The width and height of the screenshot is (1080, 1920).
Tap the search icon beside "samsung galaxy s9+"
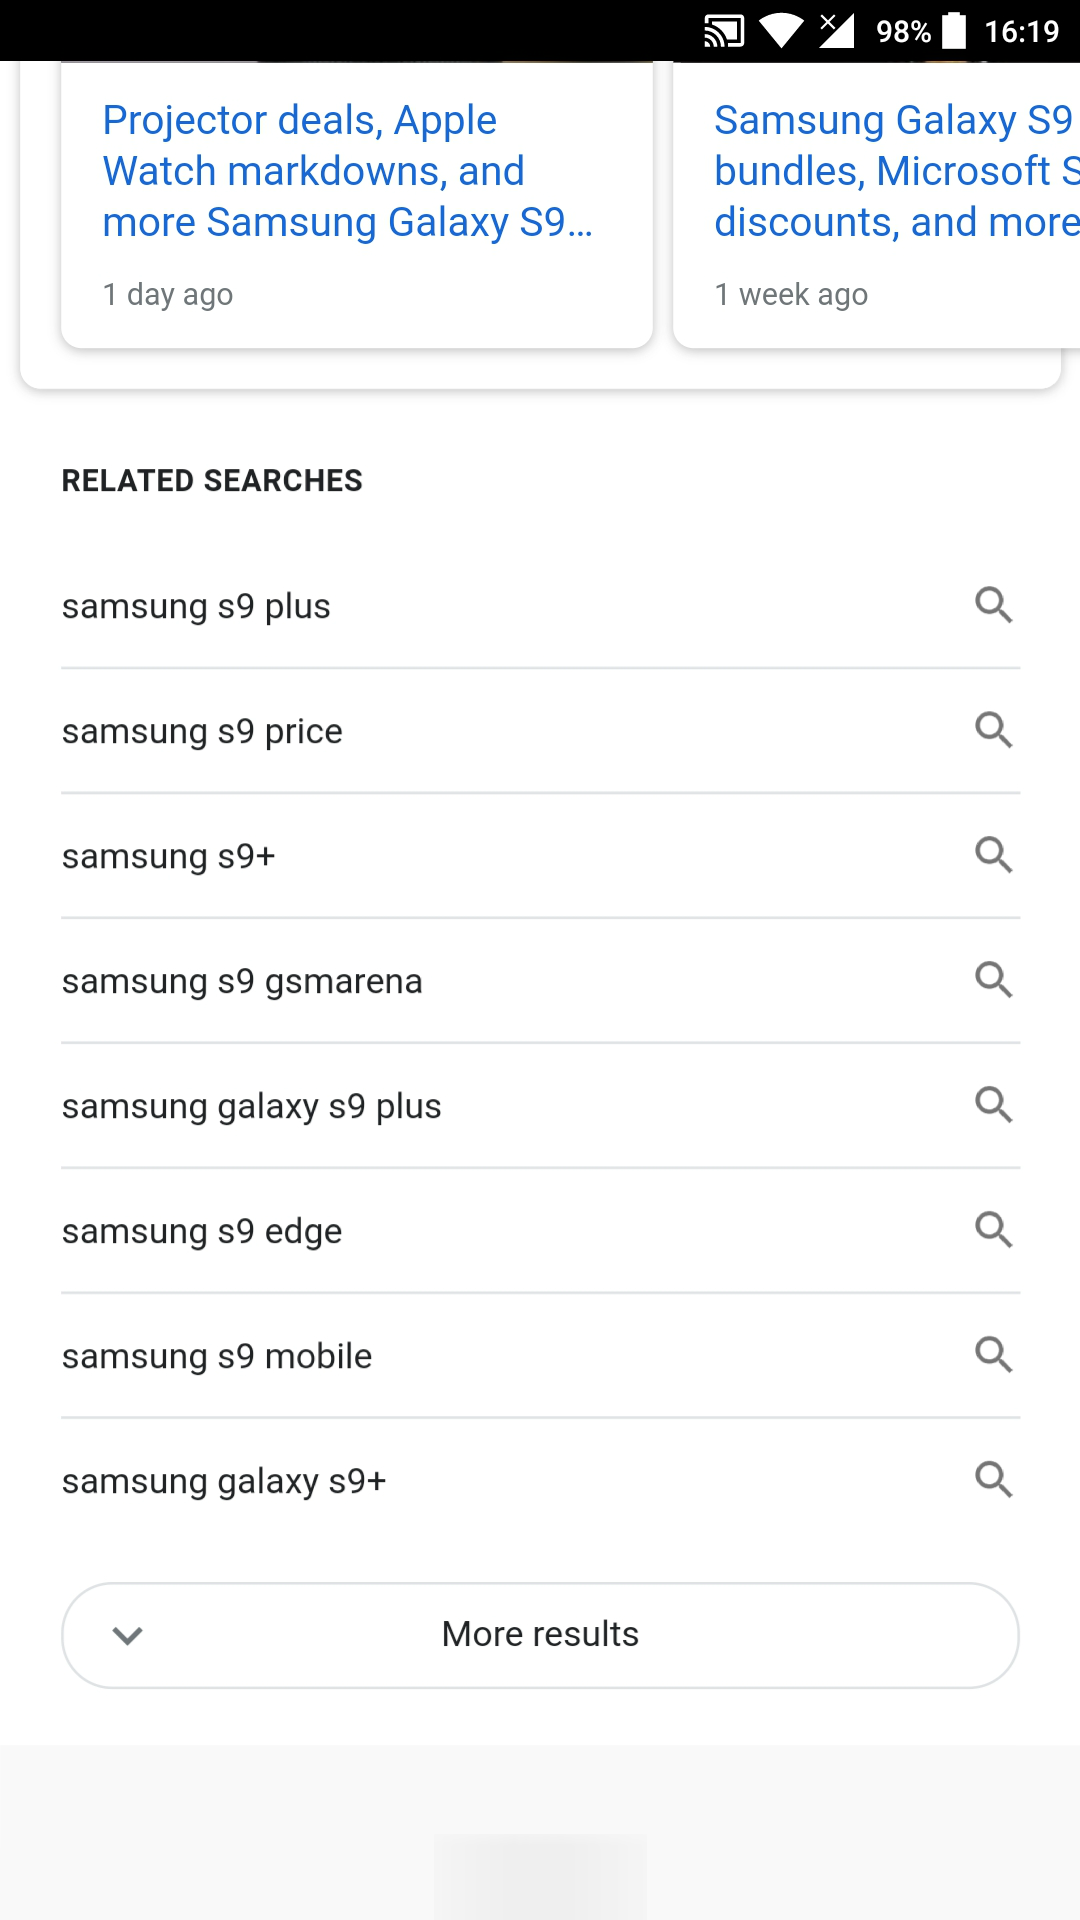(x=994, y=1479)
